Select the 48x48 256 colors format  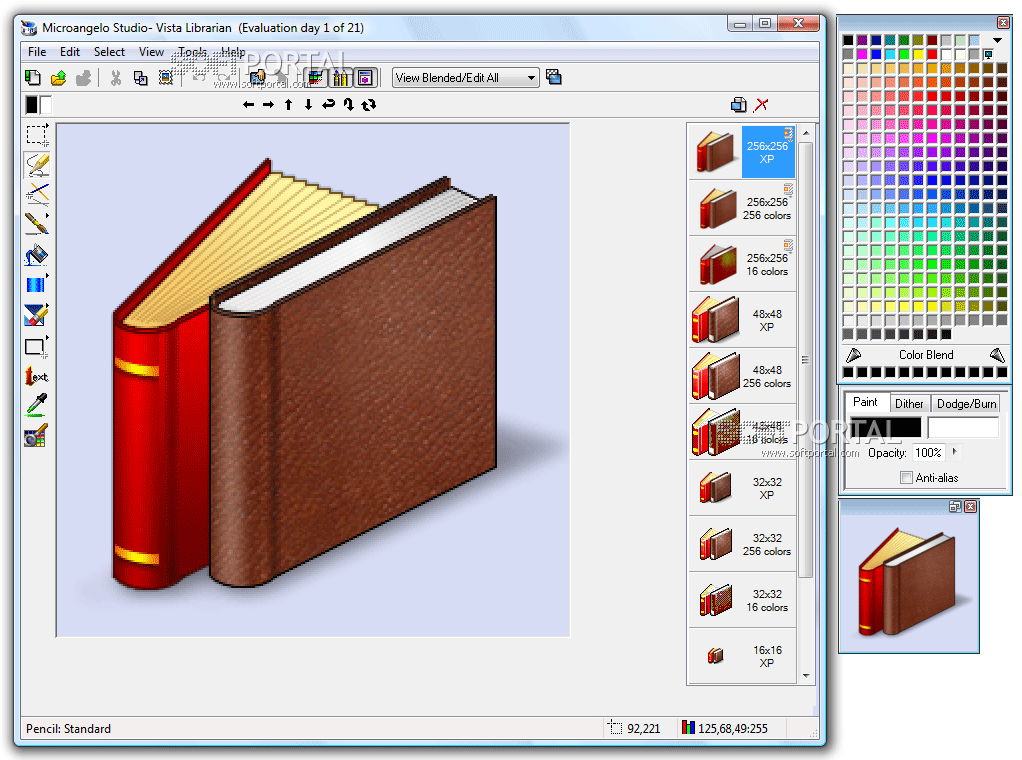click(x=742, y=376)
